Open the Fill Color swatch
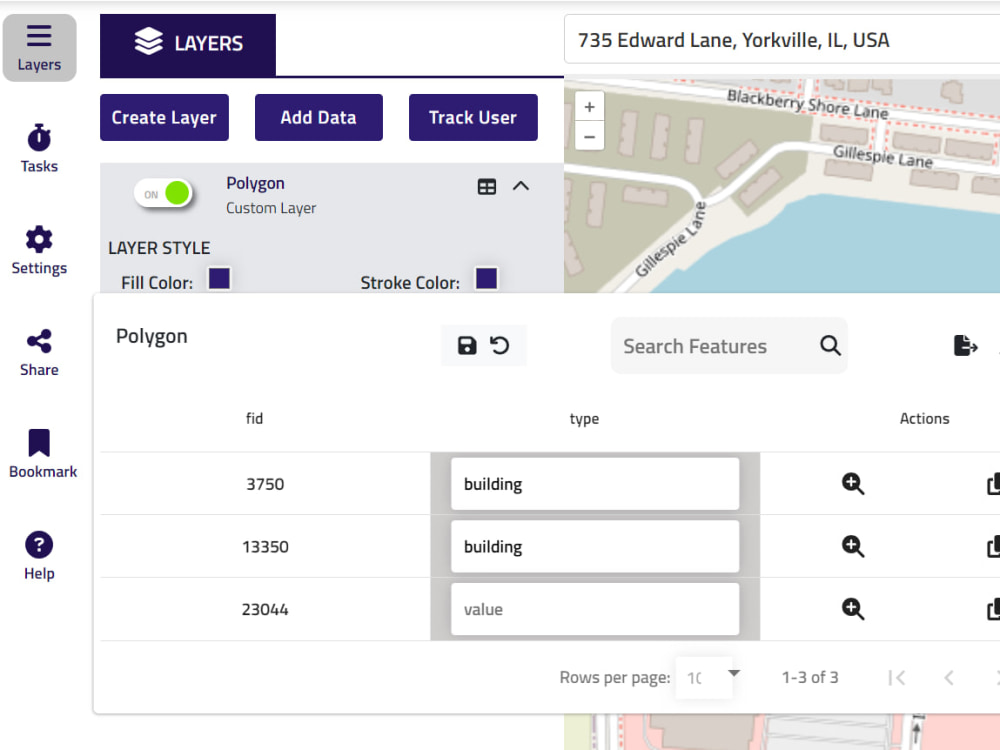The image size is (1000, 750). coord(219,279)
